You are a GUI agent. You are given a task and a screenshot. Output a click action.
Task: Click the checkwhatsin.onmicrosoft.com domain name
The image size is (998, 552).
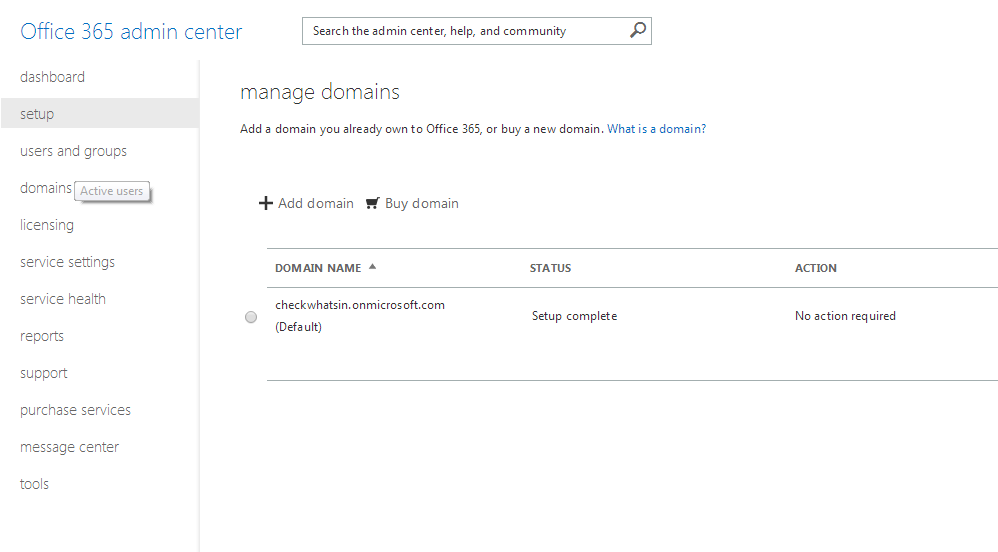pyautogui.click(x=360, y=305)
